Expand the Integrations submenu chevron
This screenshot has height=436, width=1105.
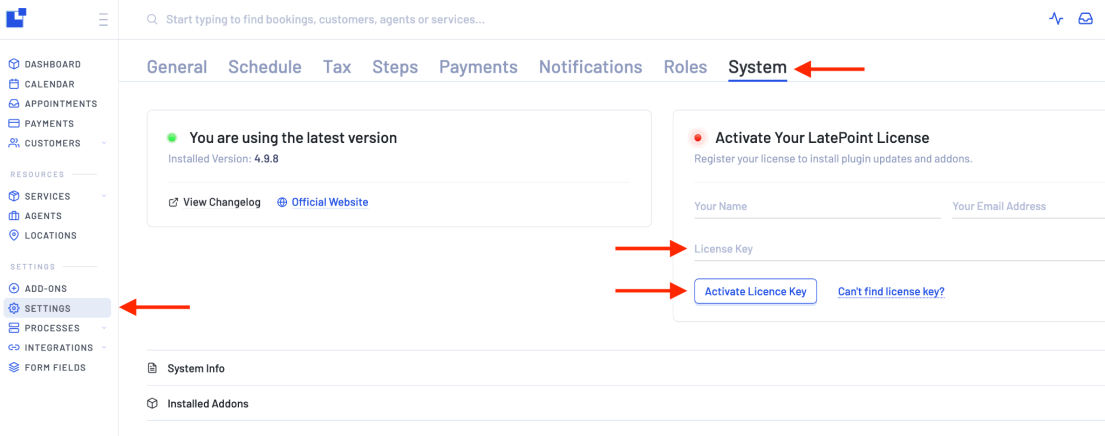click(x=104, y=348)
